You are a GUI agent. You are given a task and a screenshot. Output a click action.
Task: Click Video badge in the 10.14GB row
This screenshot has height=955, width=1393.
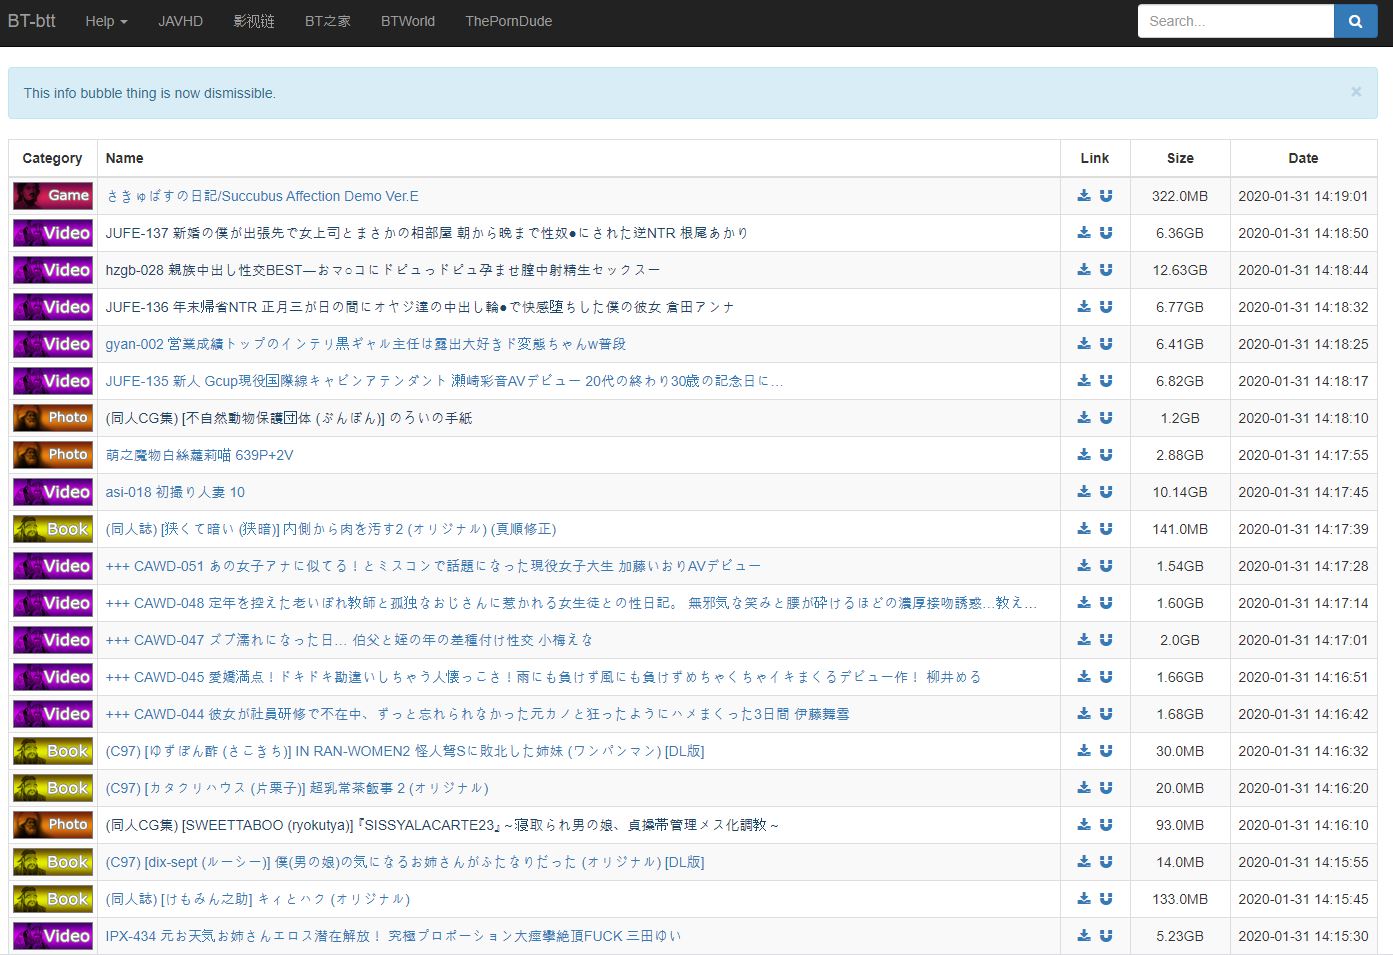click(x=53, y=492)
